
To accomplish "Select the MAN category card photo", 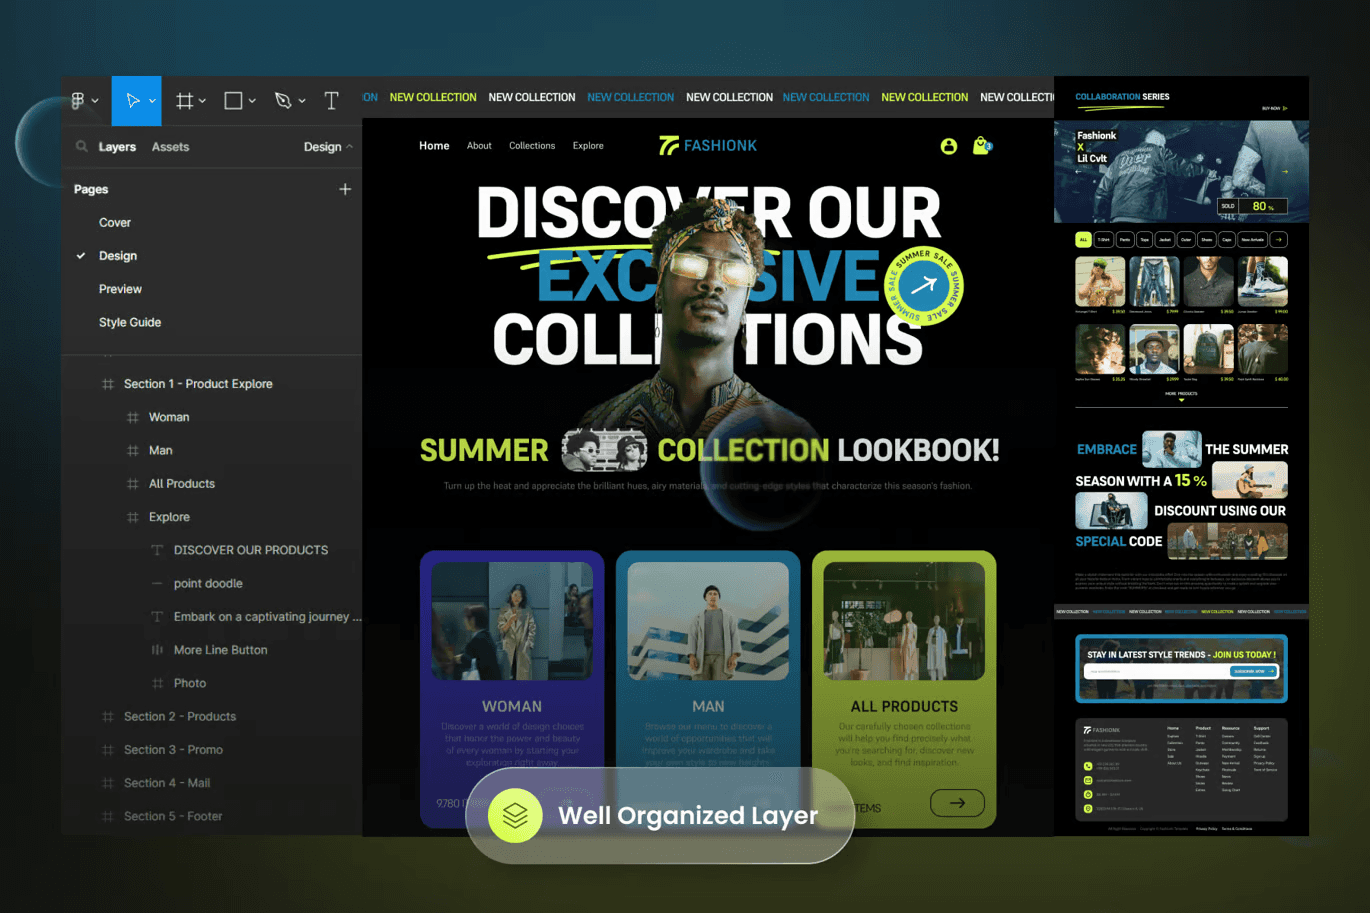I will pos(708,621).
